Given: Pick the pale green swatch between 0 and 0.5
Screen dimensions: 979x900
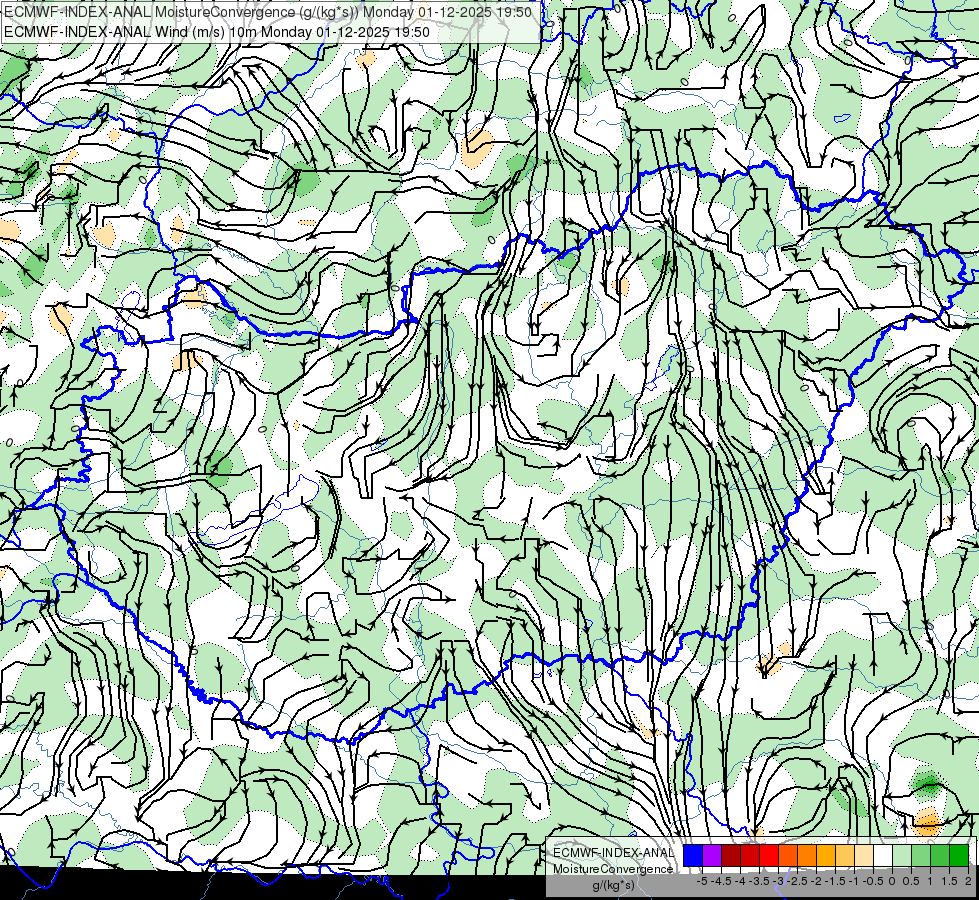Looking at the screenshot, I should (902, 856).
